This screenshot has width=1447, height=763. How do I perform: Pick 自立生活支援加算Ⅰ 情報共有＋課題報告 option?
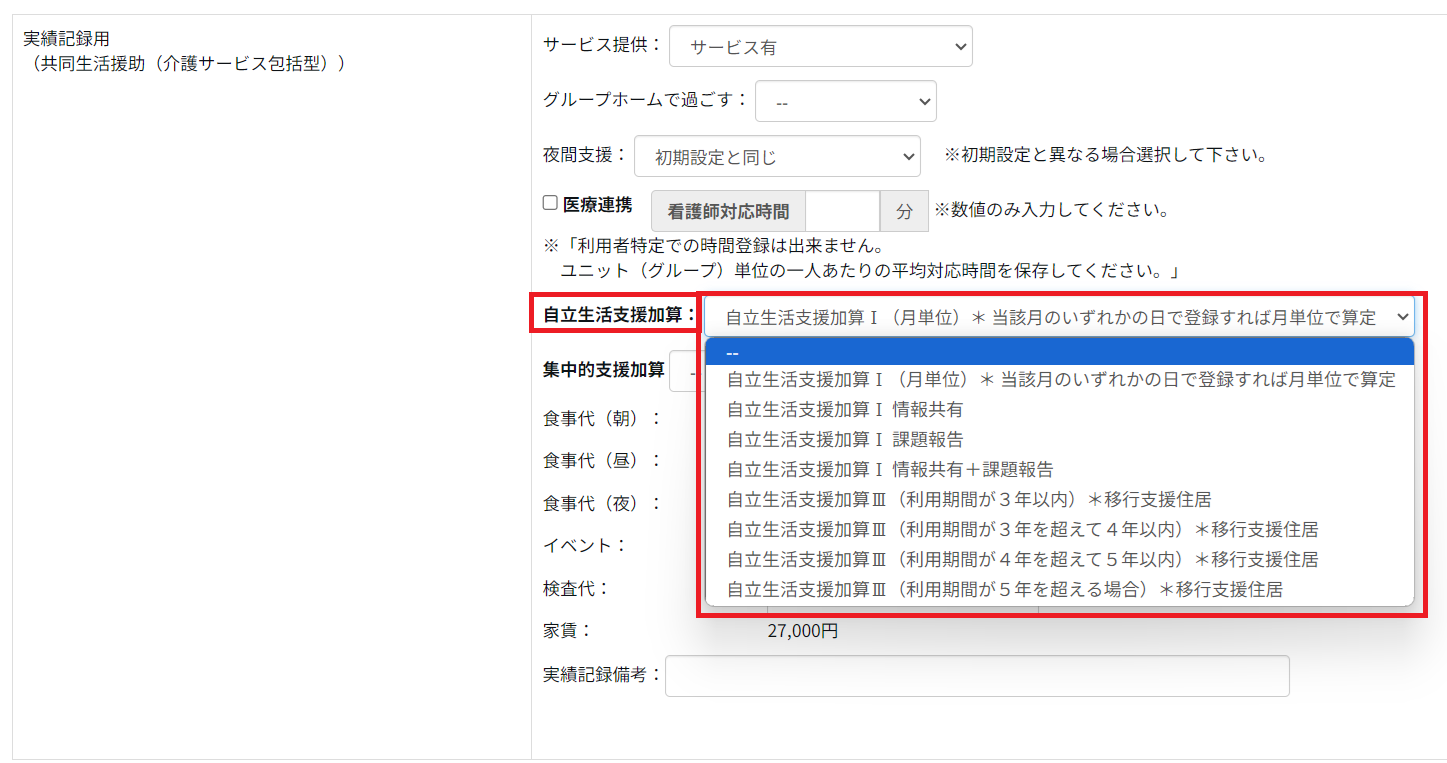click(x=1059, y=470)
